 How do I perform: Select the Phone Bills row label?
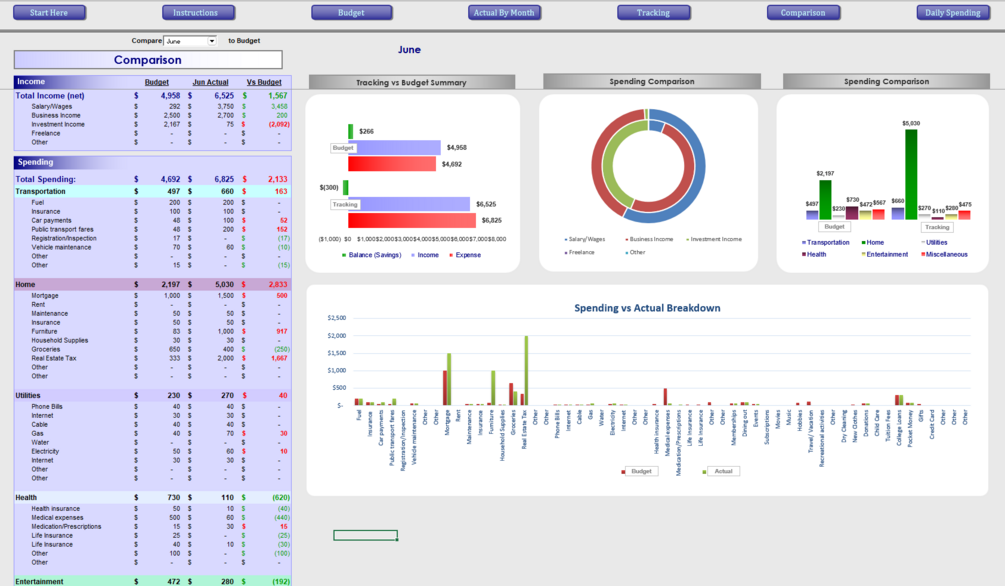(x=47, y=406)
